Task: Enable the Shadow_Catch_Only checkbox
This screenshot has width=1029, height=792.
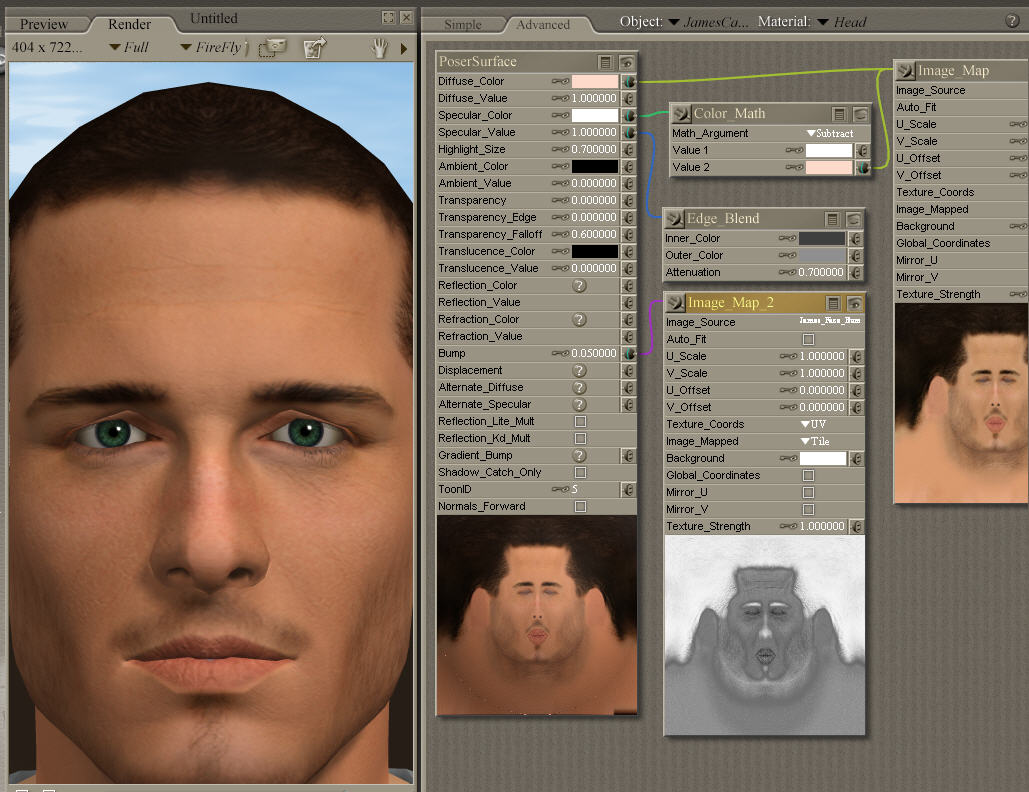Action: (x=580, y=472)
